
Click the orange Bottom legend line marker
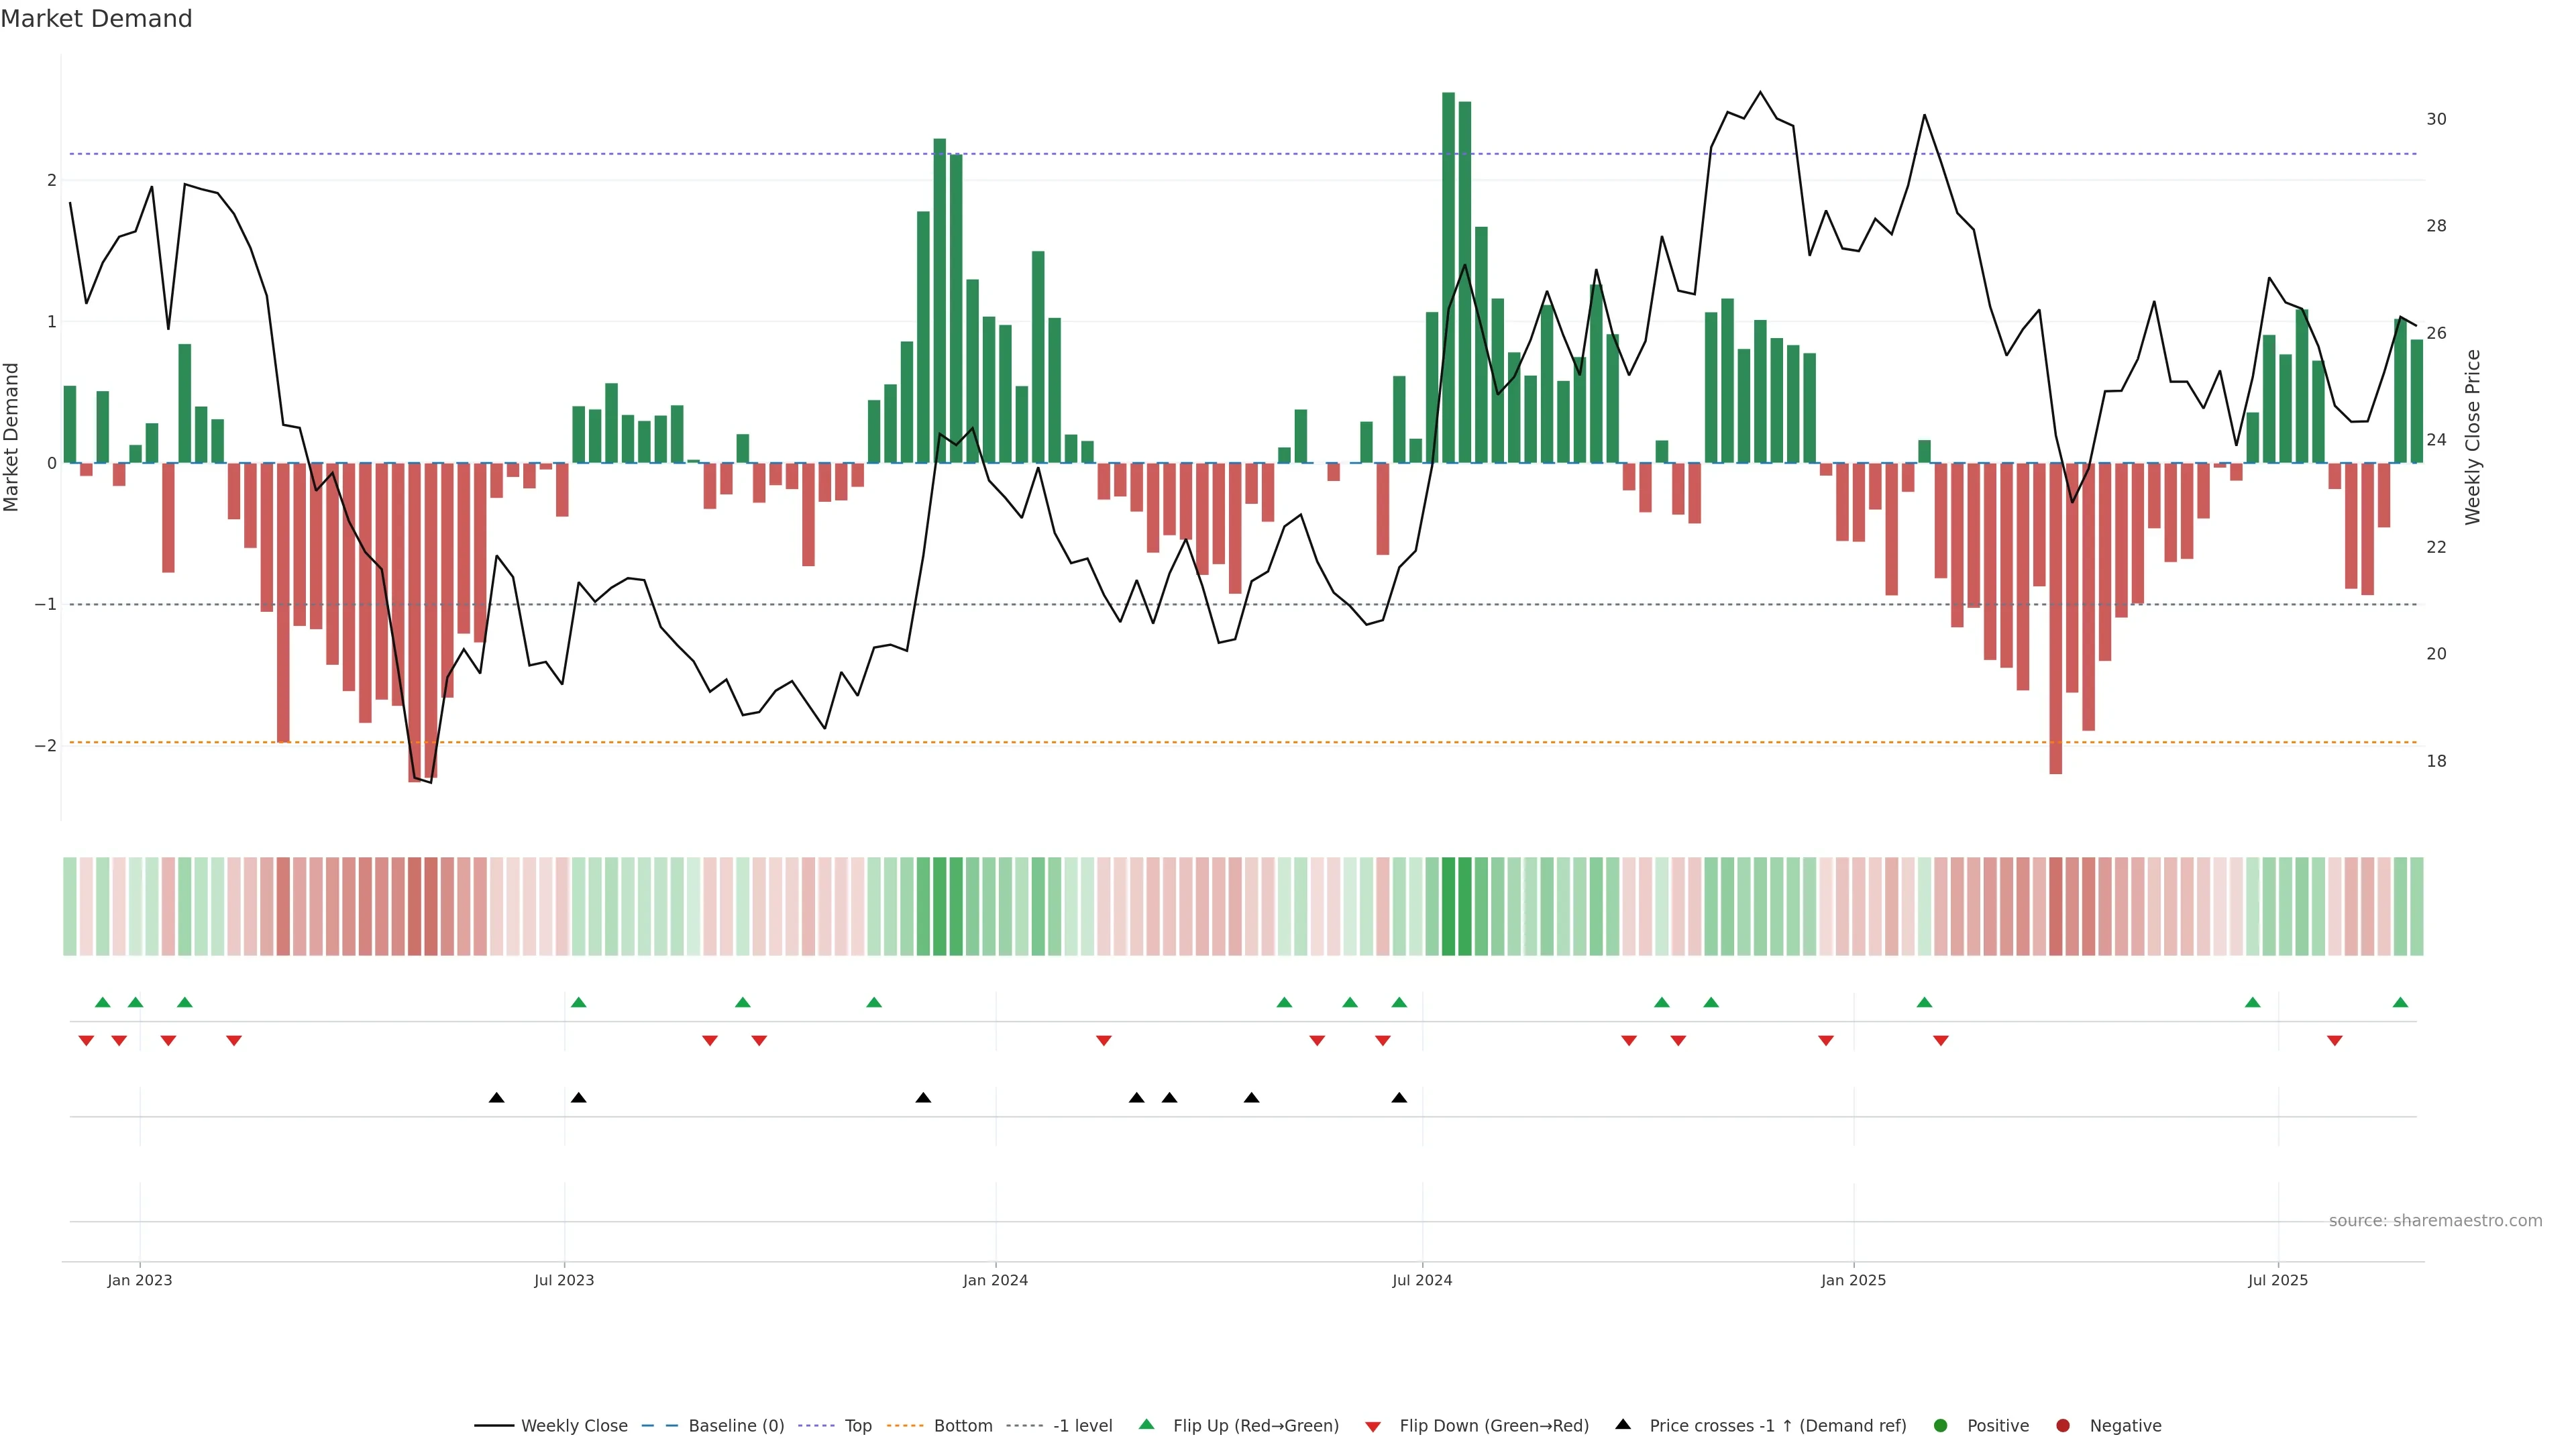(905, 1425)
